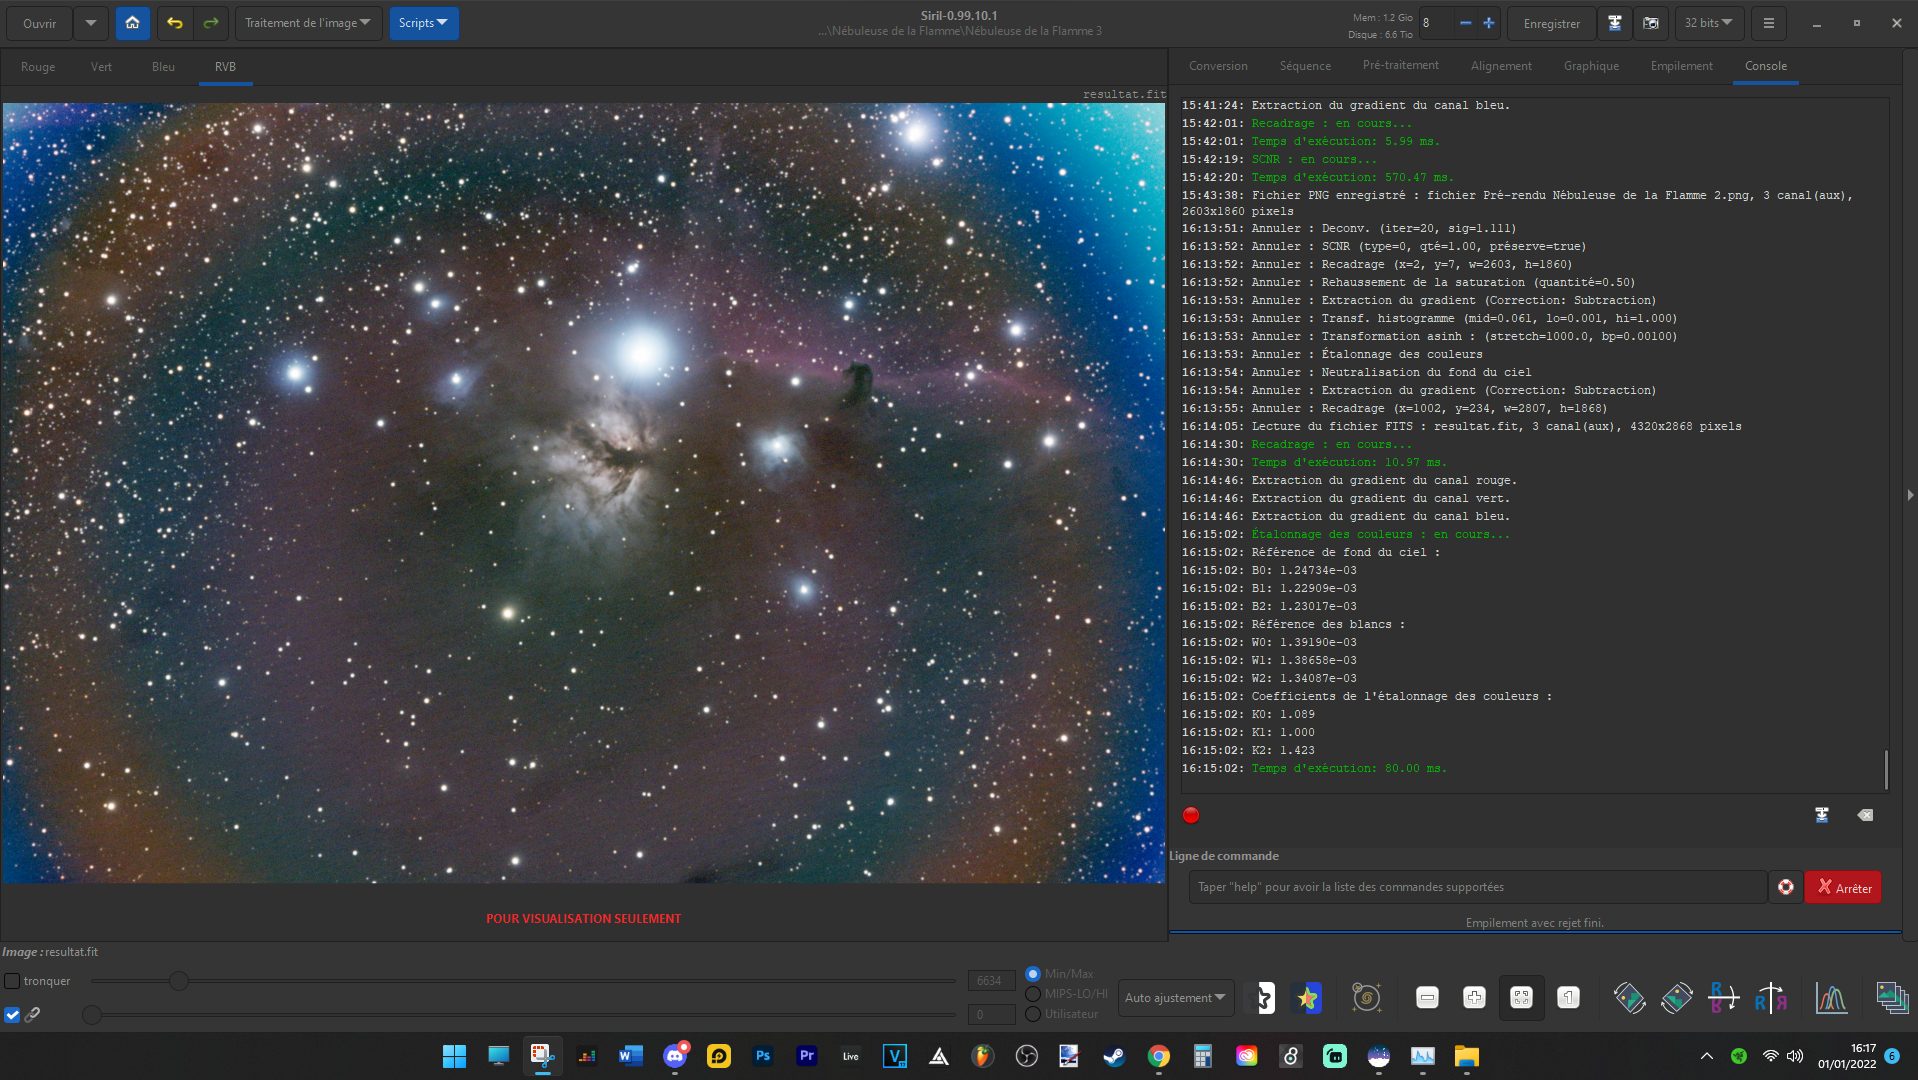Switch to the Bleu channel tab

163,67
